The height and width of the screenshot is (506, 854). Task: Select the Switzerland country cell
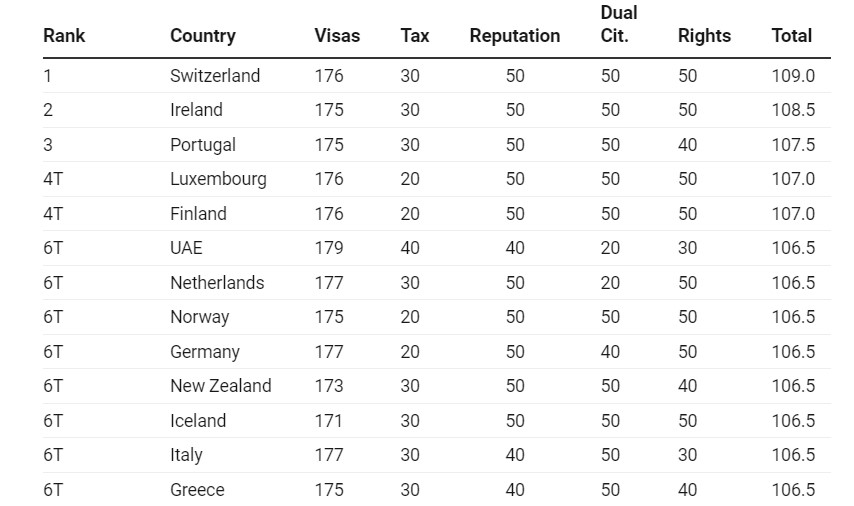(x=215, y=76)
